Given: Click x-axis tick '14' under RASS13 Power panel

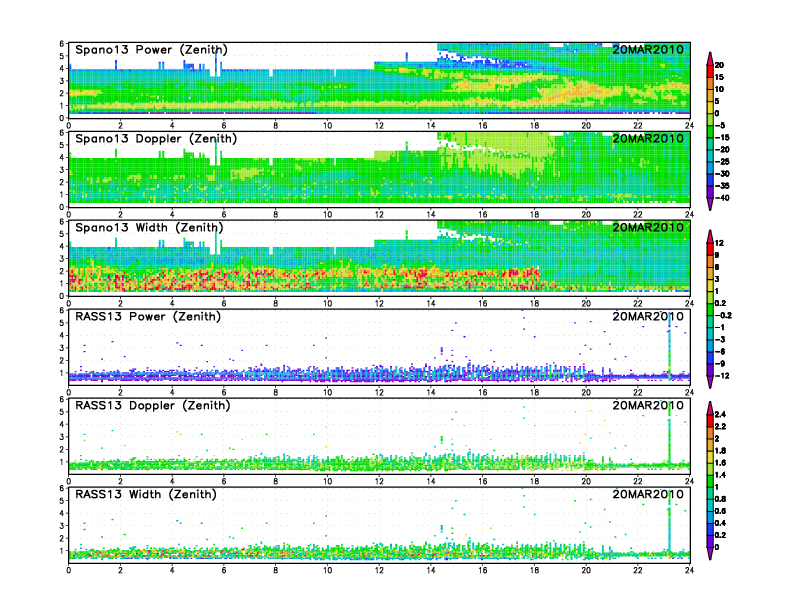Looking at the screenshot, I should (431, 392).
